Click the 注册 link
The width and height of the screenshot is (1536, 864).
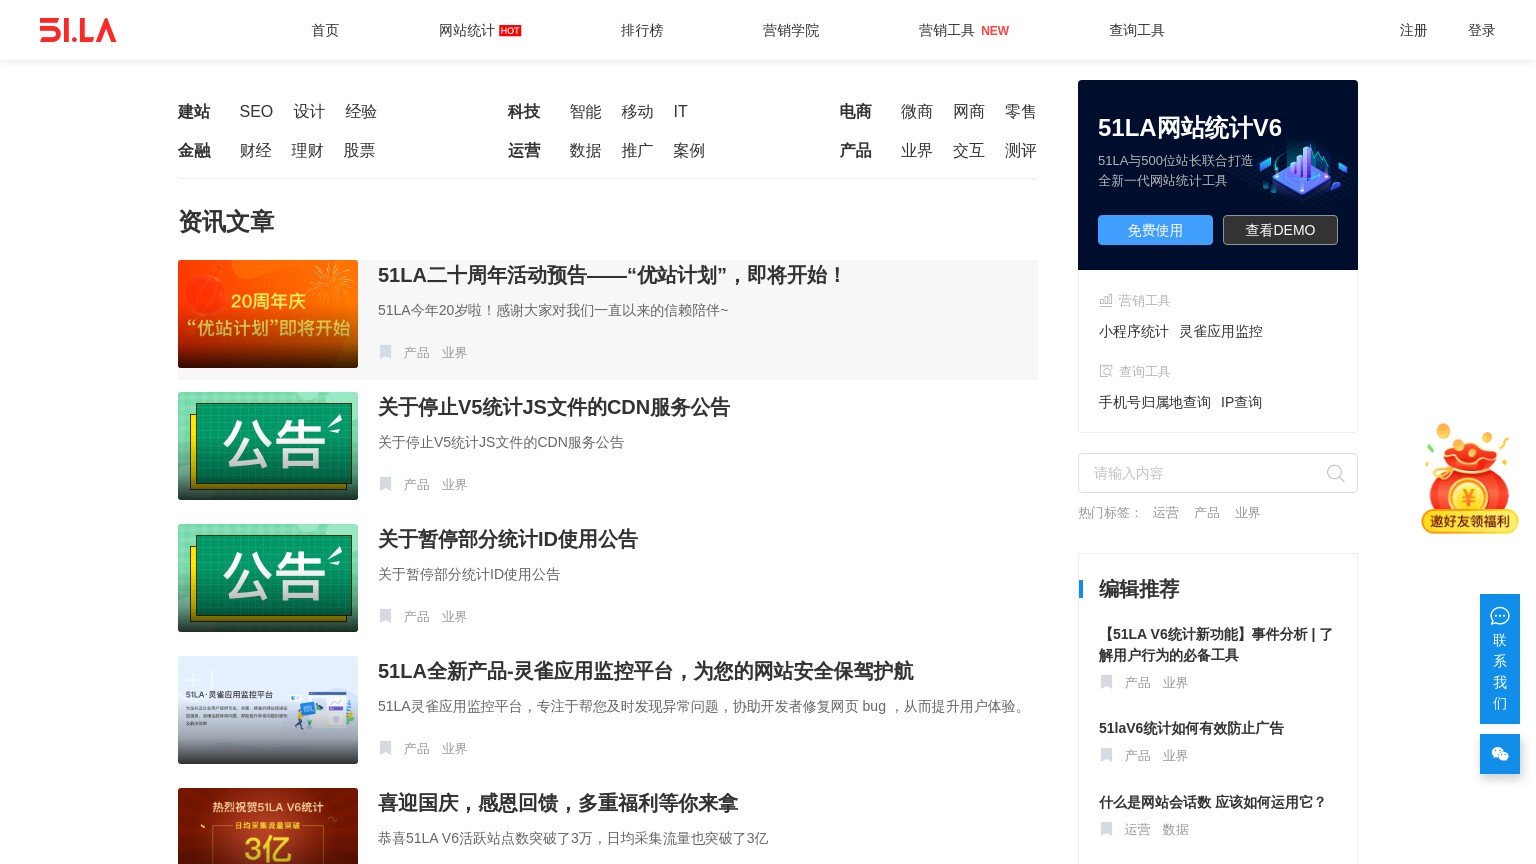pos(1414,30)
